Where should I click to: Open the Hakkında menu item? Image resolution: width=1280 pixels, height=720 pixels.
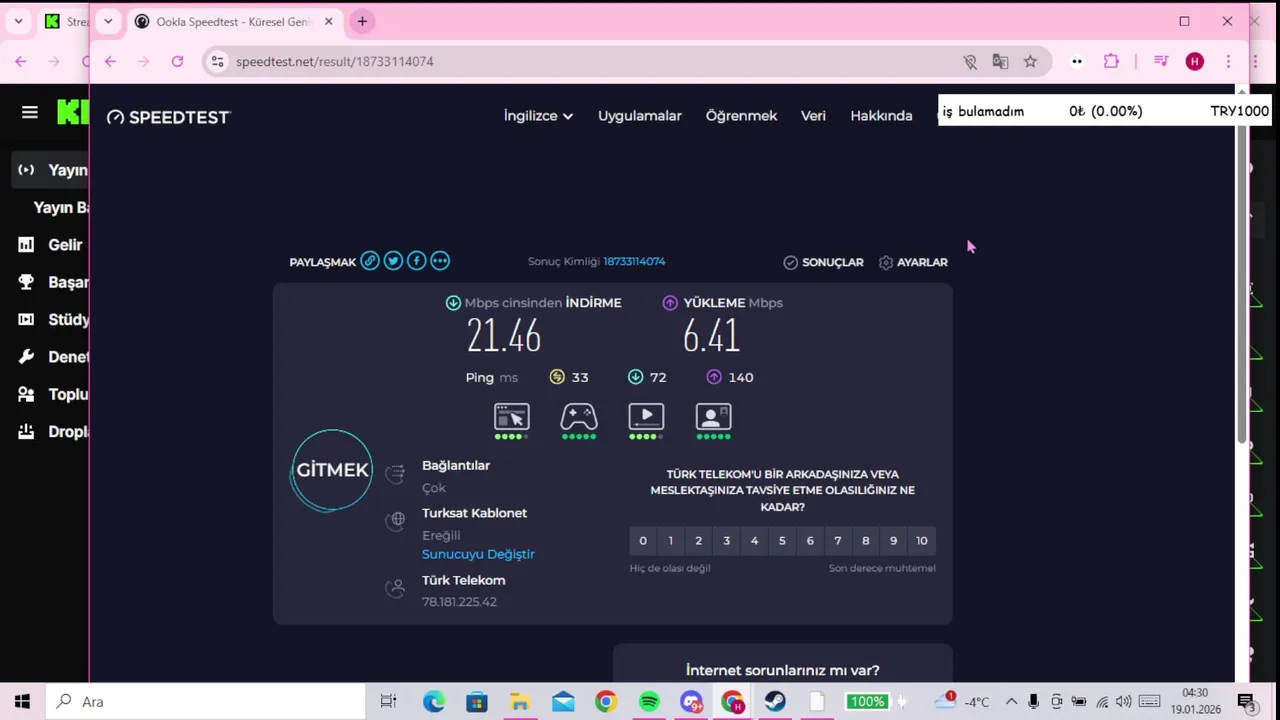[881, 116]
